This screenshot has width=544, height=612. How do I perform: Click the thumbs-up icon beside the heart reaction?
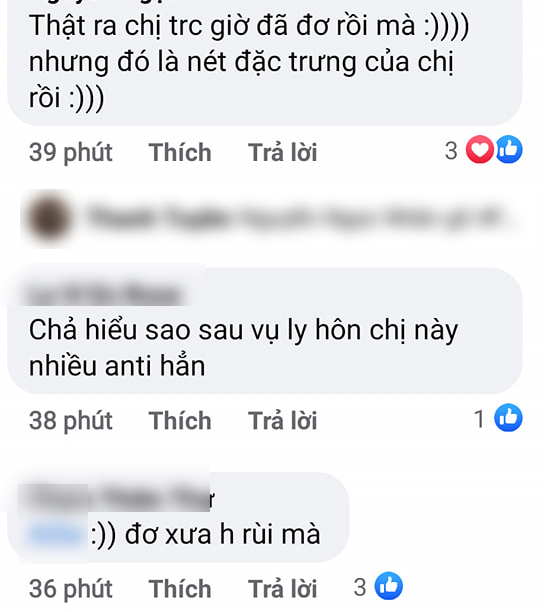coord(509,149)
